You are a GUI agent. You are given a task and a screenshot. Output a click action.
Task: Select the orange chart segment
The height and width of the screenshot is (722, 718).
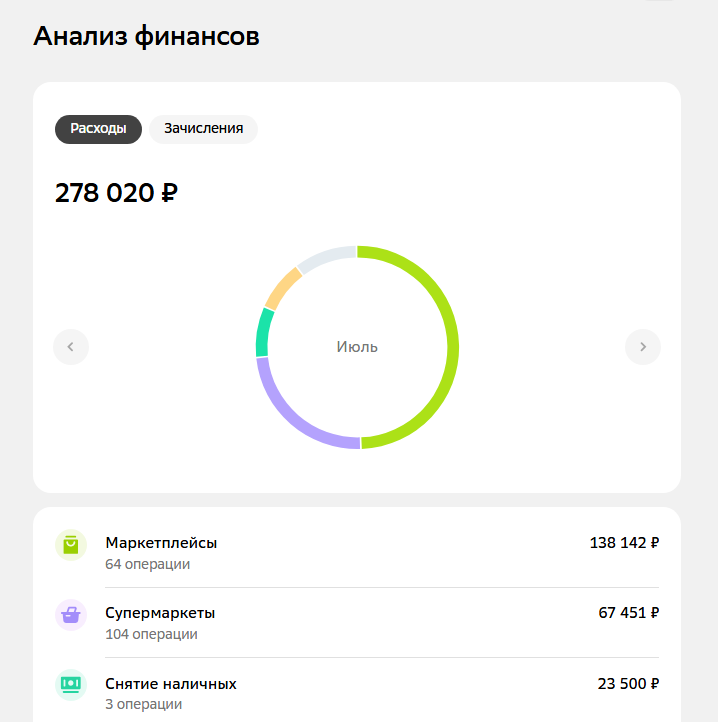coord(282,289)
